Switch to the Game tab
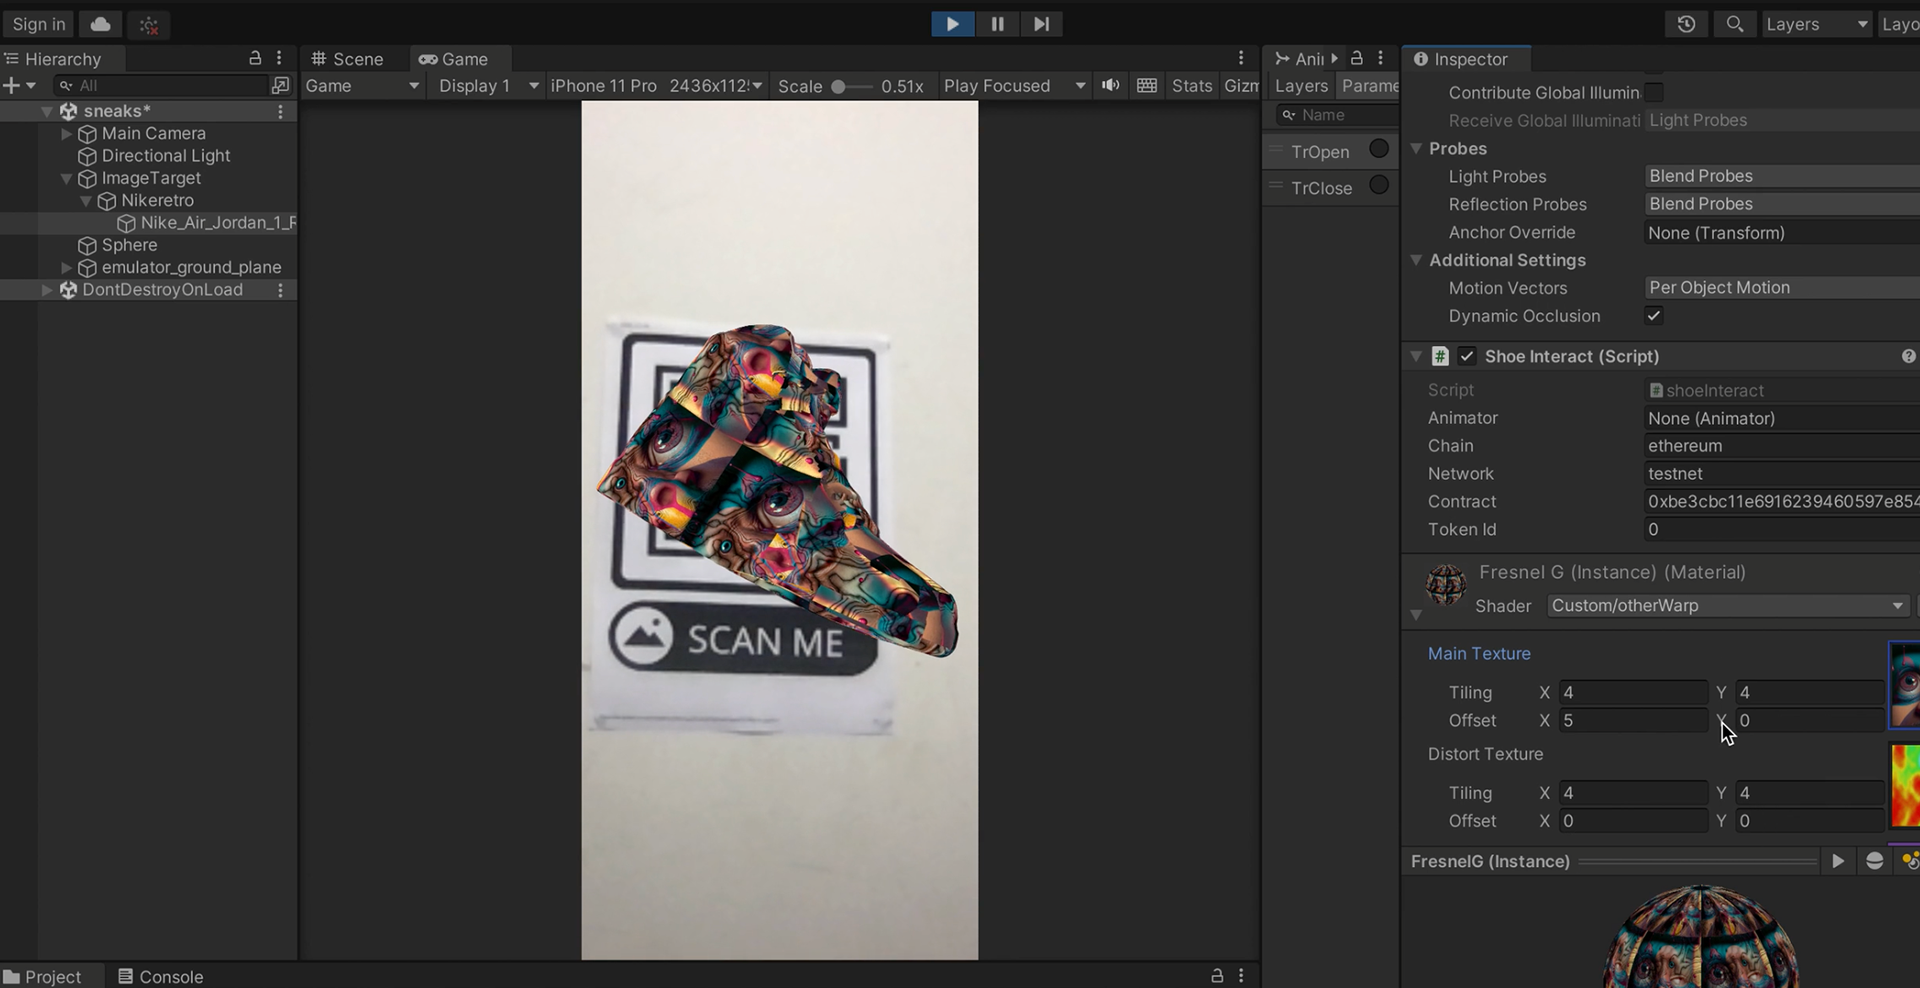 click(454, 59)
